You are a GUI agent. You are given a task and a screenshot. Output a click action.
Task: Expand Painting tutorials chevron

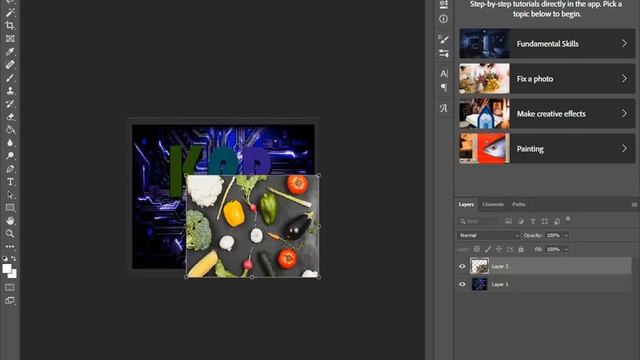[624, 149]
